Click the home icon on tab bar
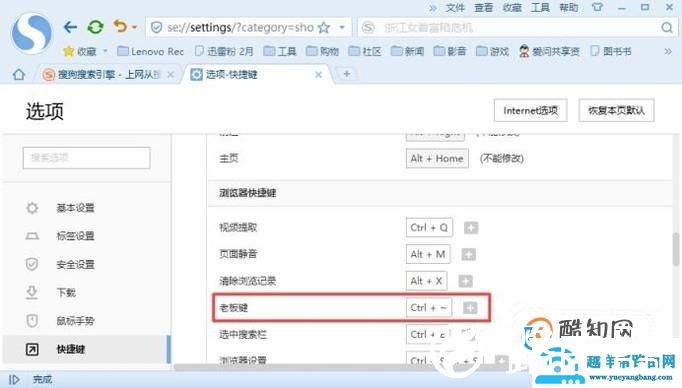The image size is (682, 388). pyautogui.click(x=19, y=74)
